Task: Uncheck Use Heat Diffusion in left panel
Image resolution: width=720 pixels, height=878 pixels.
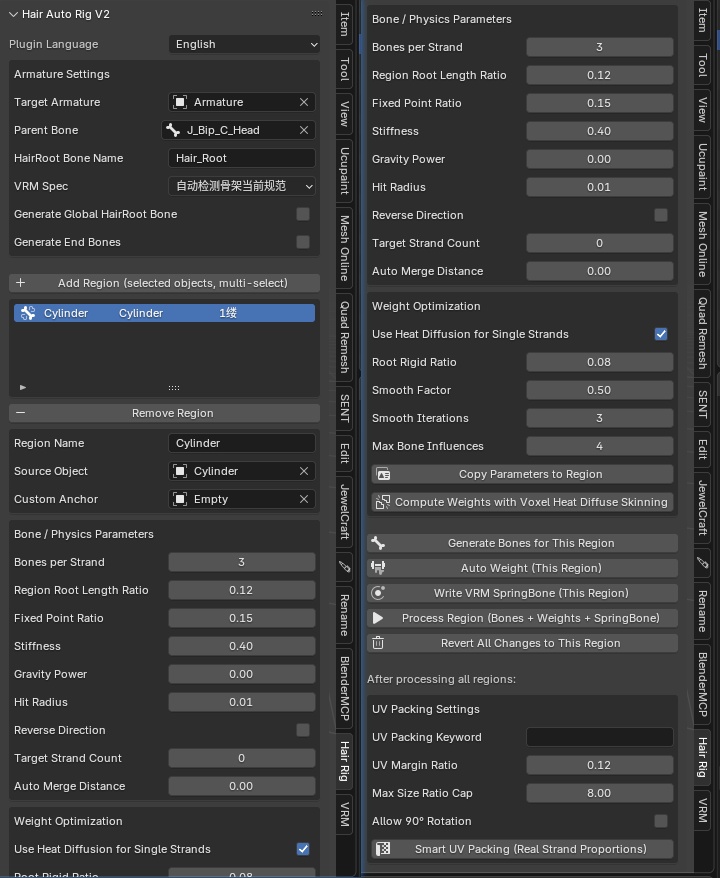Action: tap(303, 849)
